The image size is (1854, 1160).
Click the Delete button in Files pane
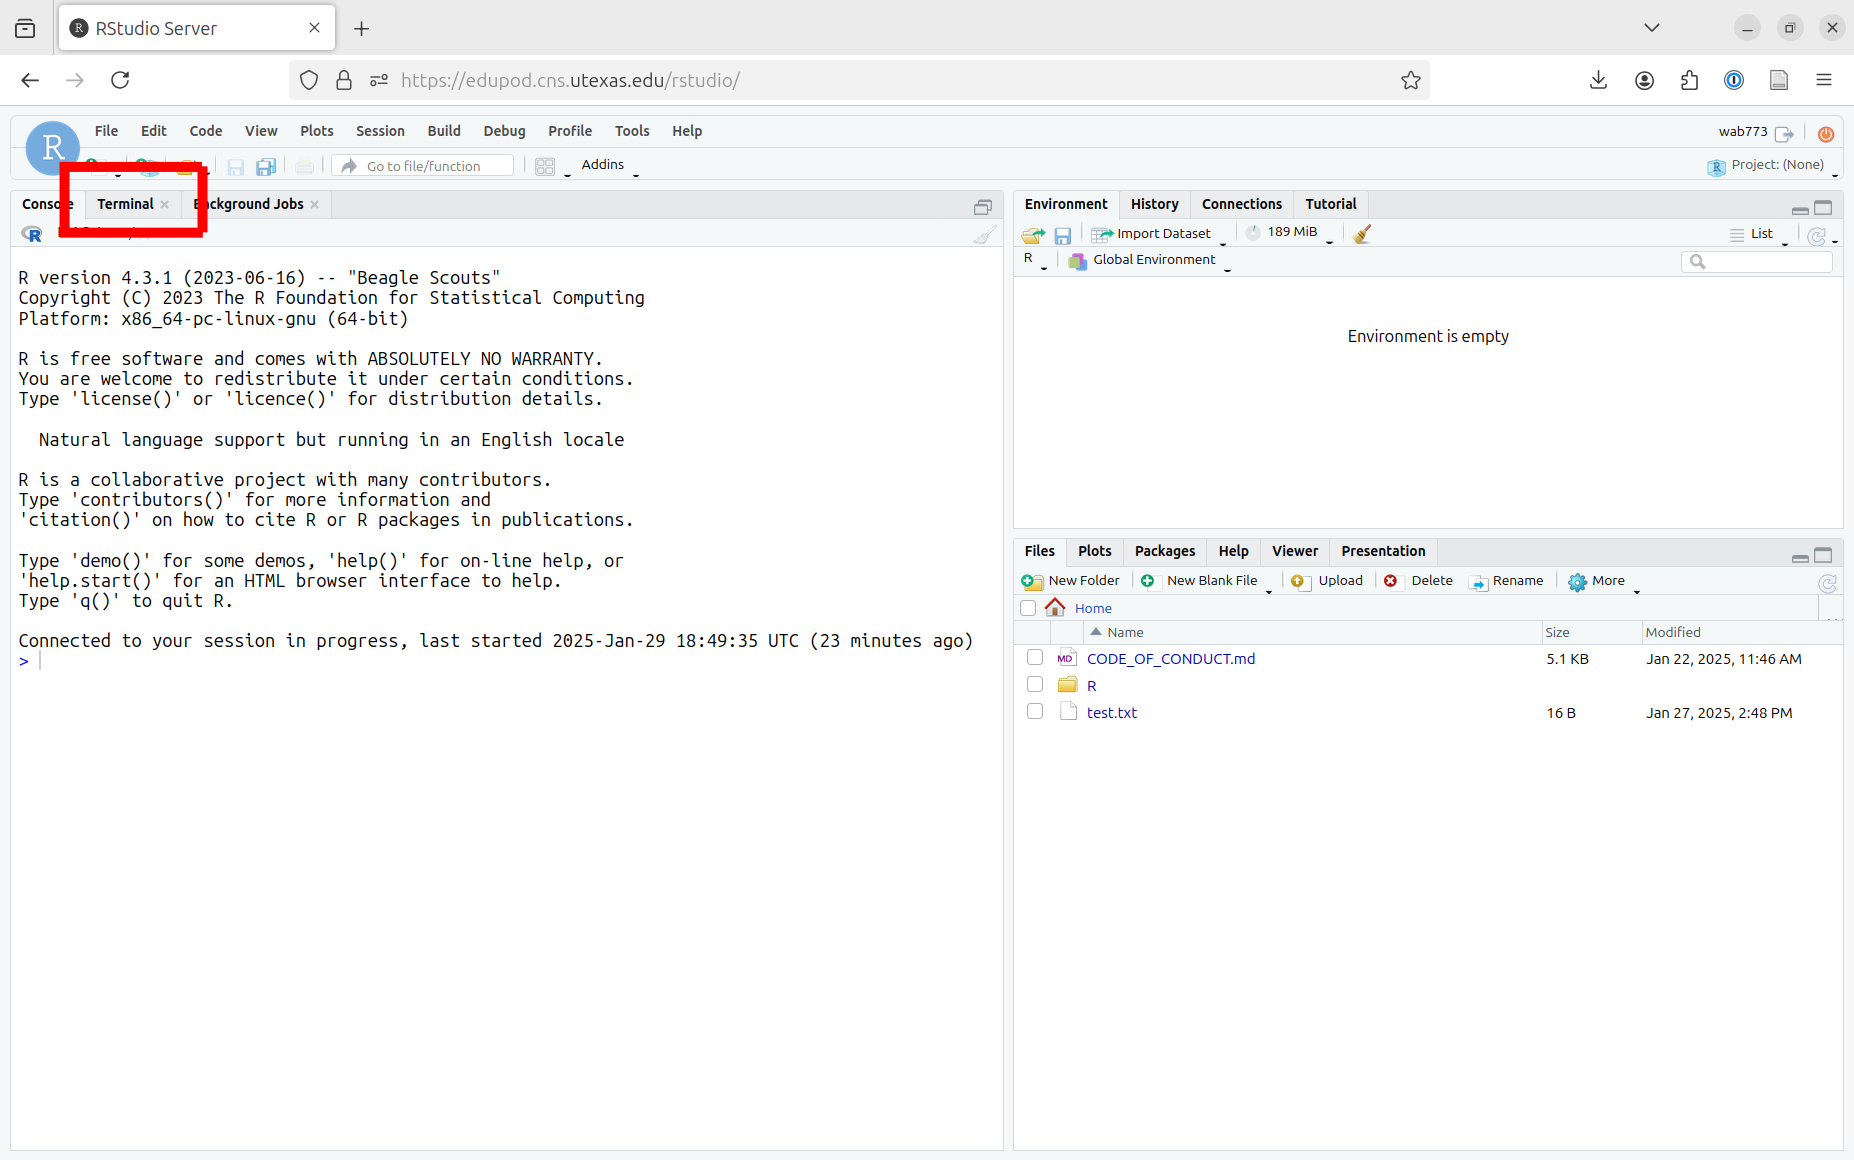1418,581
